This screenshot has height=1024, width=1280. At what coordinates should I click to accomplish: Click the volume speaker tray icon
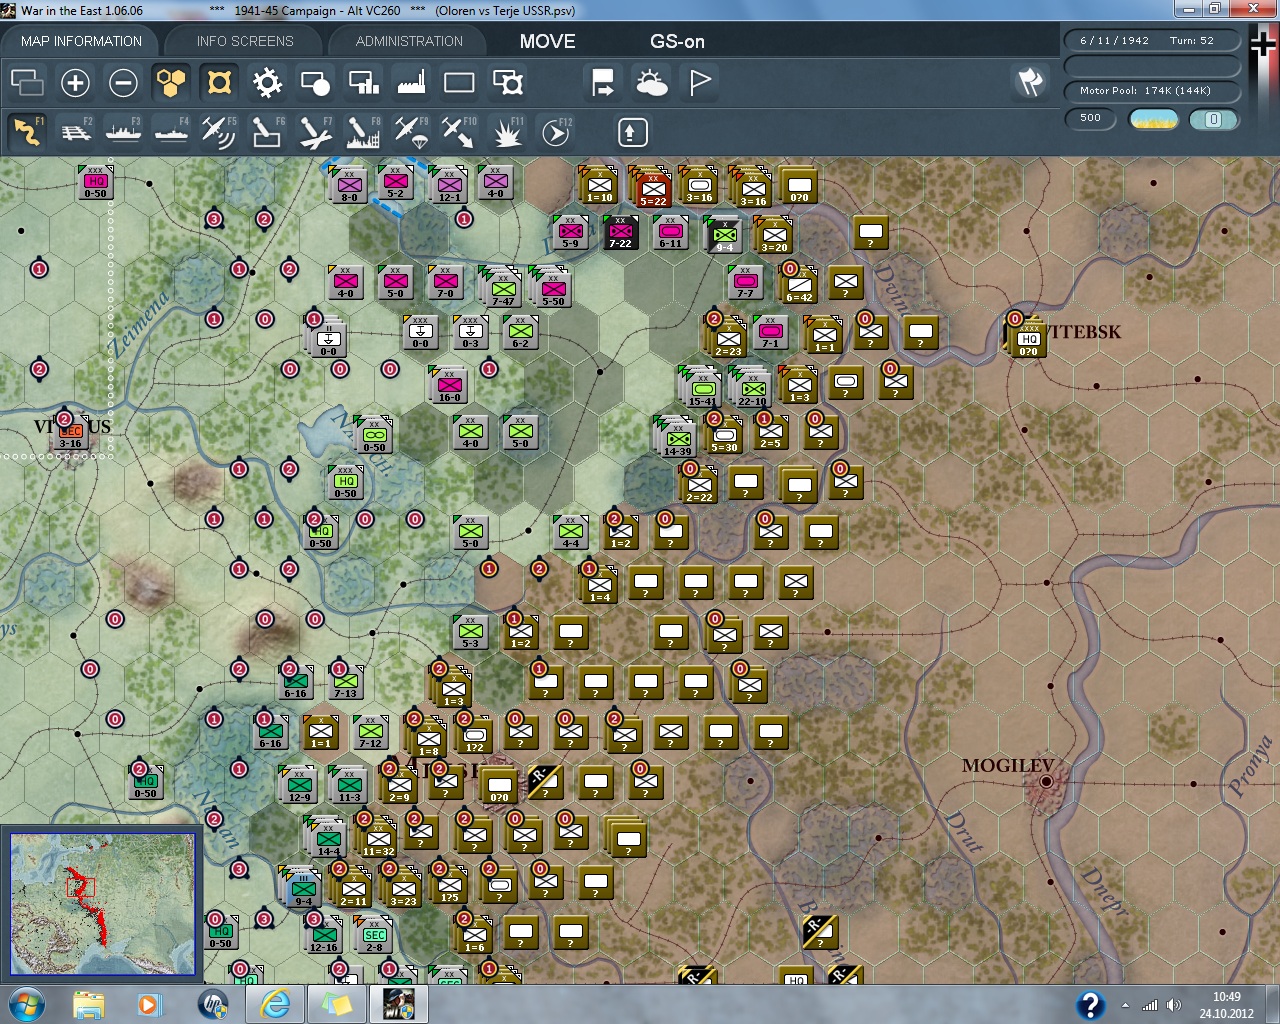(x=1172, y=1005)
